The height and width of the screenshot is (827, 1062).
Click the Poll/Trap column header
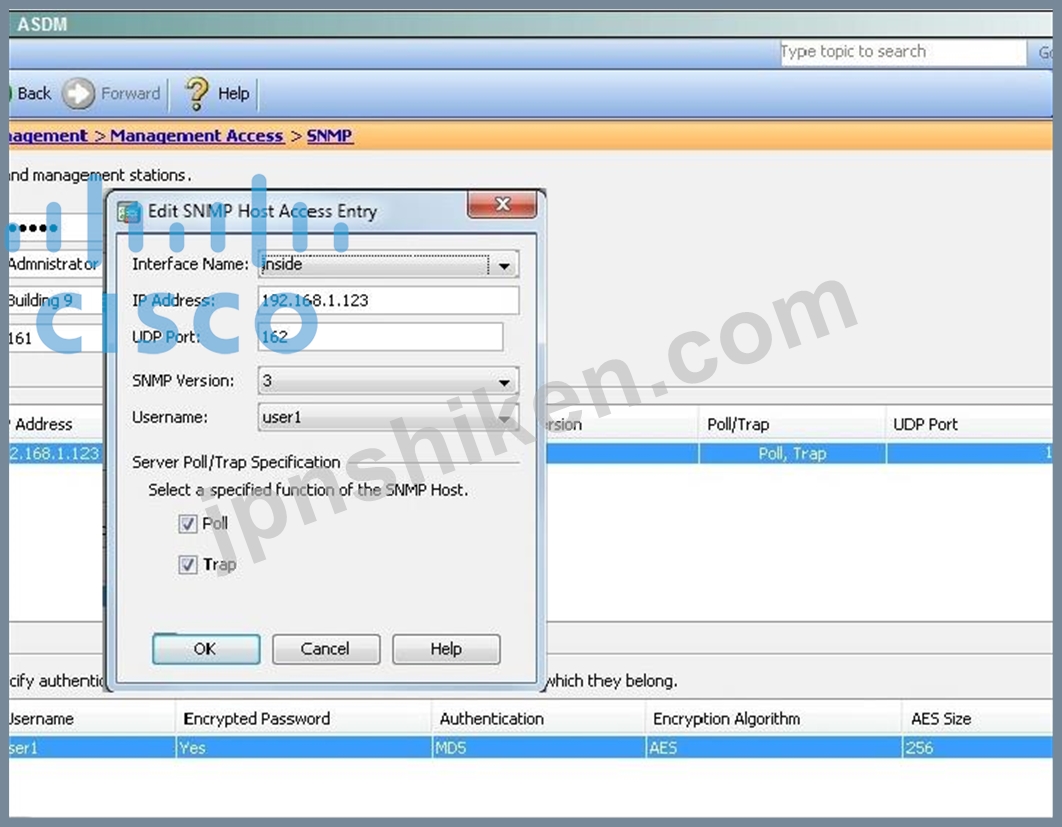pos(792,424)
